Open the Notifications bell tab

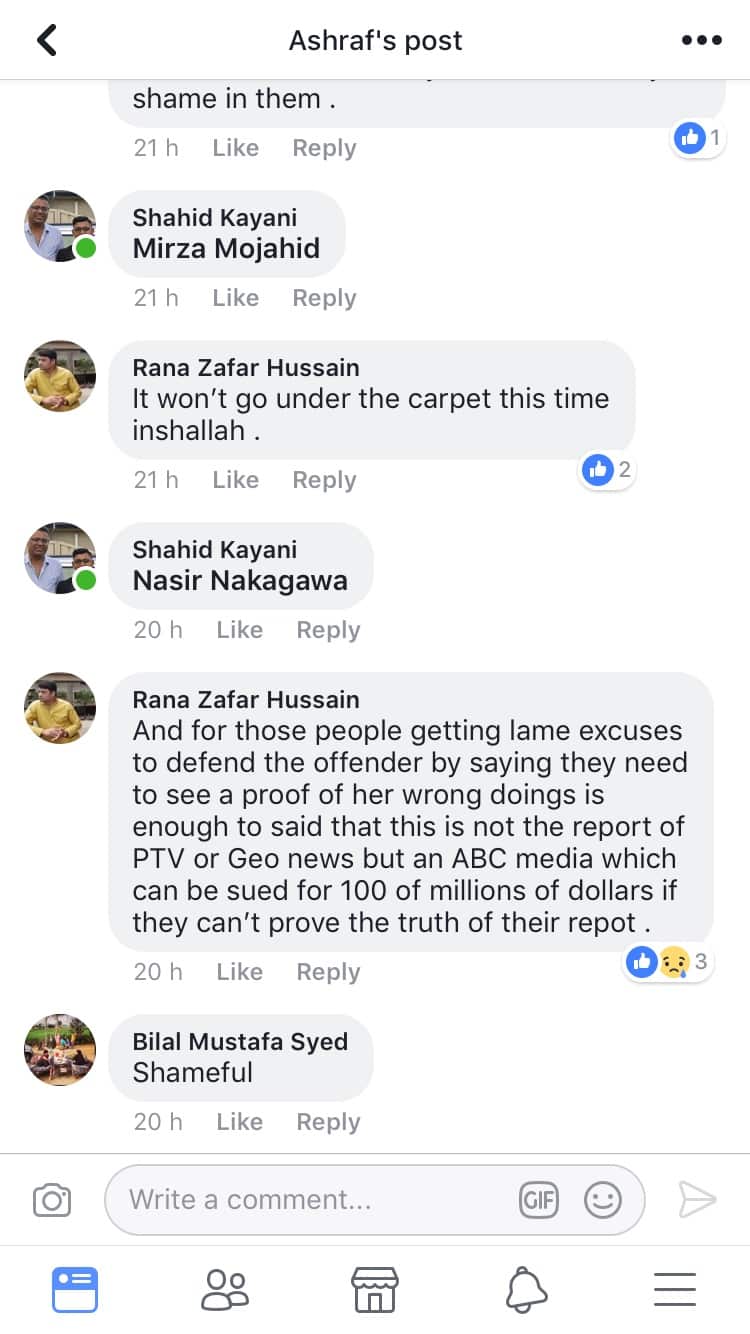tap(526, 1289)
